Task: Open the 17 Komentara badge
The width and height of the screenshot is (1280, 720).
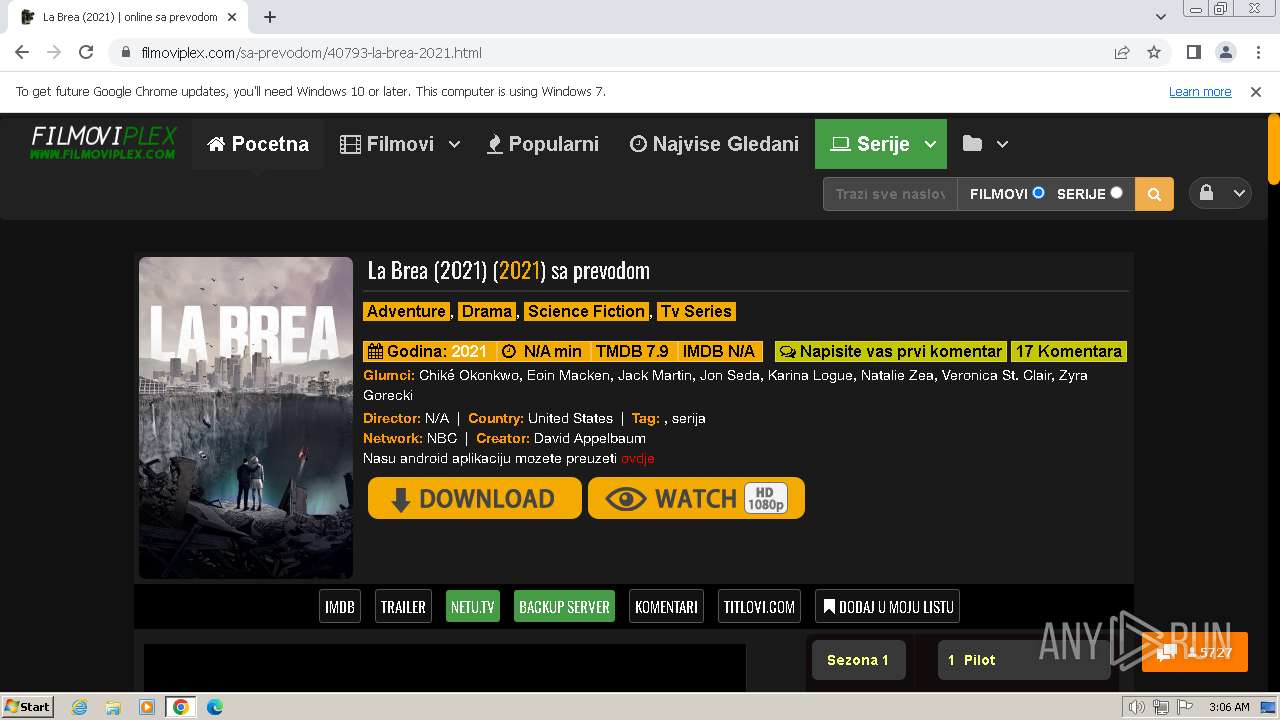Action: tap(1069, 351)
